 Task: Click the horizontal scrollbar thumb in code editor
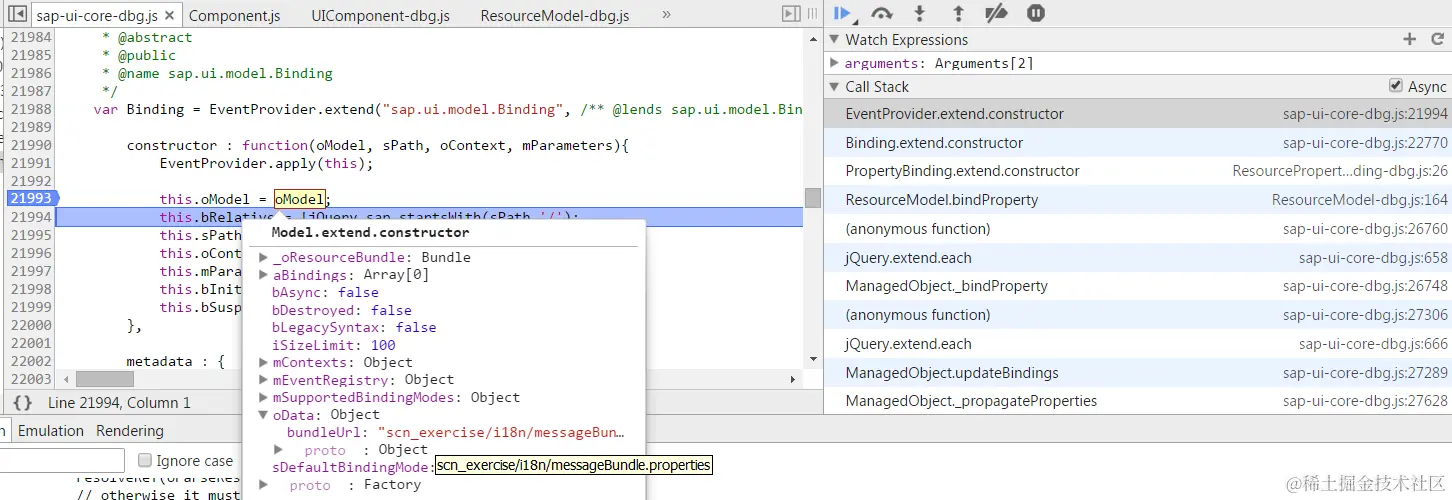(104, 380)
